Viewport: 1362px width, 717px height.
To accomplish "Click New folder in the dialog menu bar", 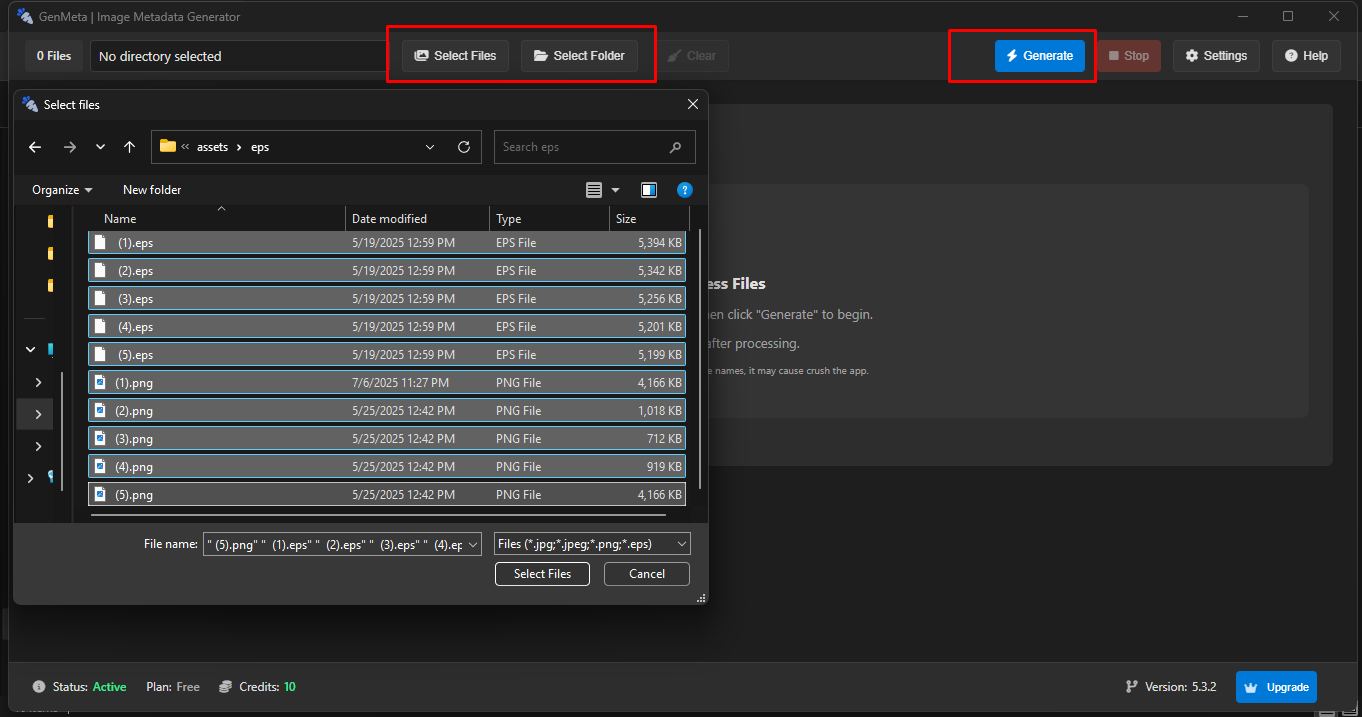I will (151, 189).
